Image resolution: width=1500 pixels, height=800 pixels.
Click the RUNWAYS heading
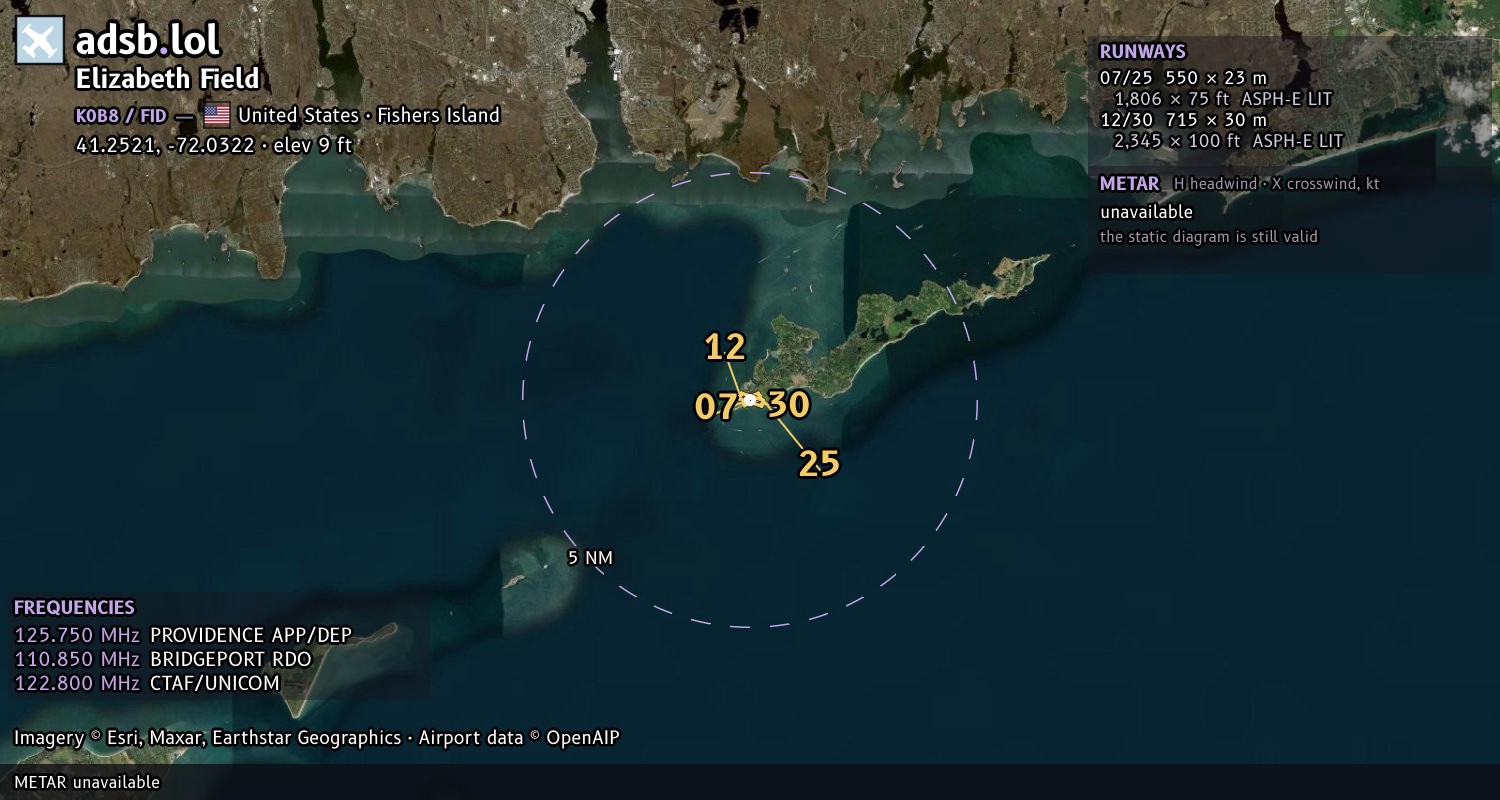pyautogui.click(x=1143, y=52)
